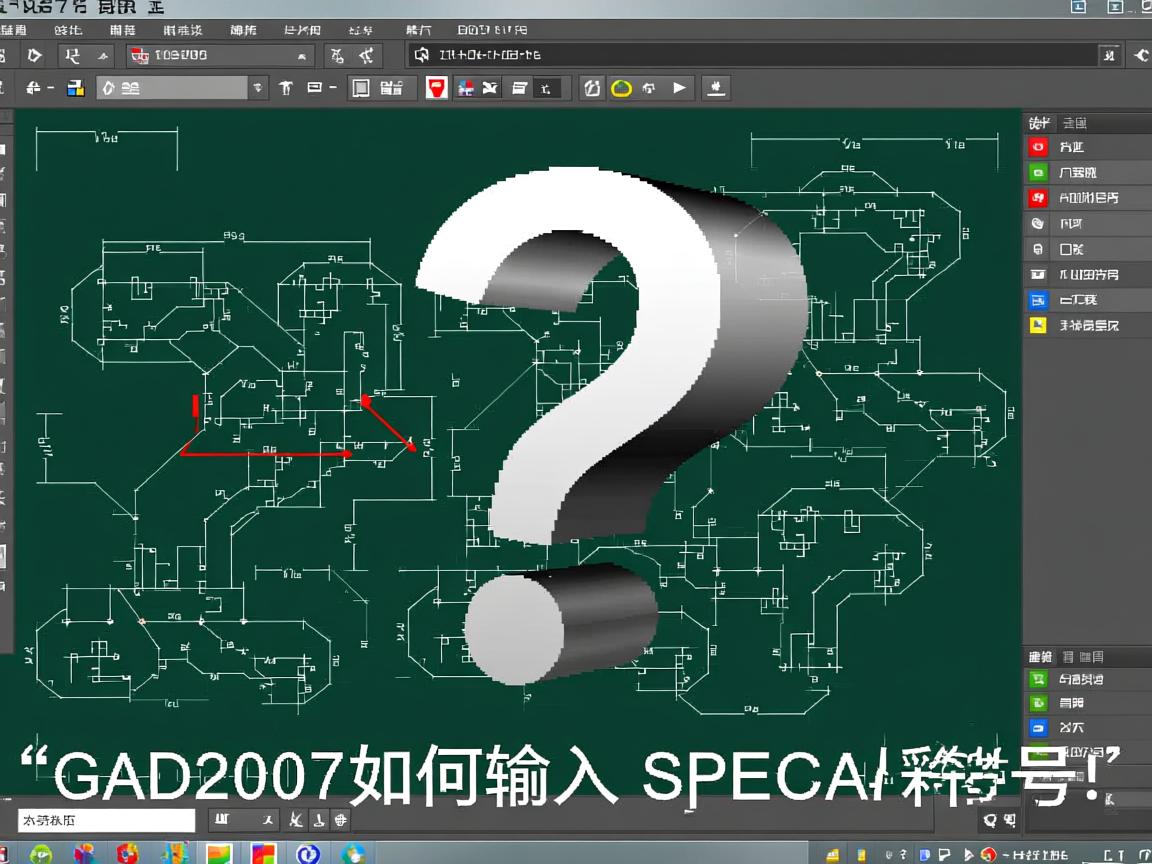Click inside the command input field at bottom
The height and width of the screenshot is (864, 1152).
106,819
